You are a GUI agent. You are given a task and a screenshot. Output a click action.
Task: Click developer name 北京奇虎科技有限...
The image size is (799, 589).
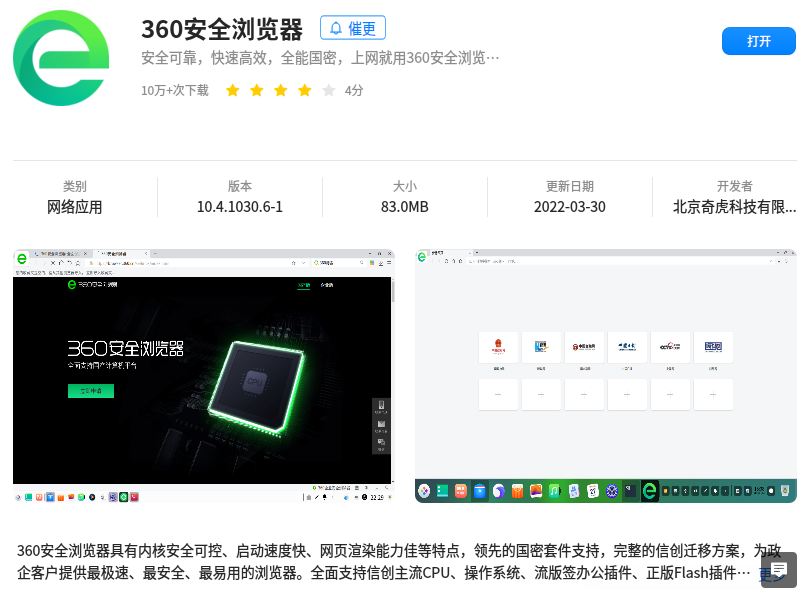734,207
